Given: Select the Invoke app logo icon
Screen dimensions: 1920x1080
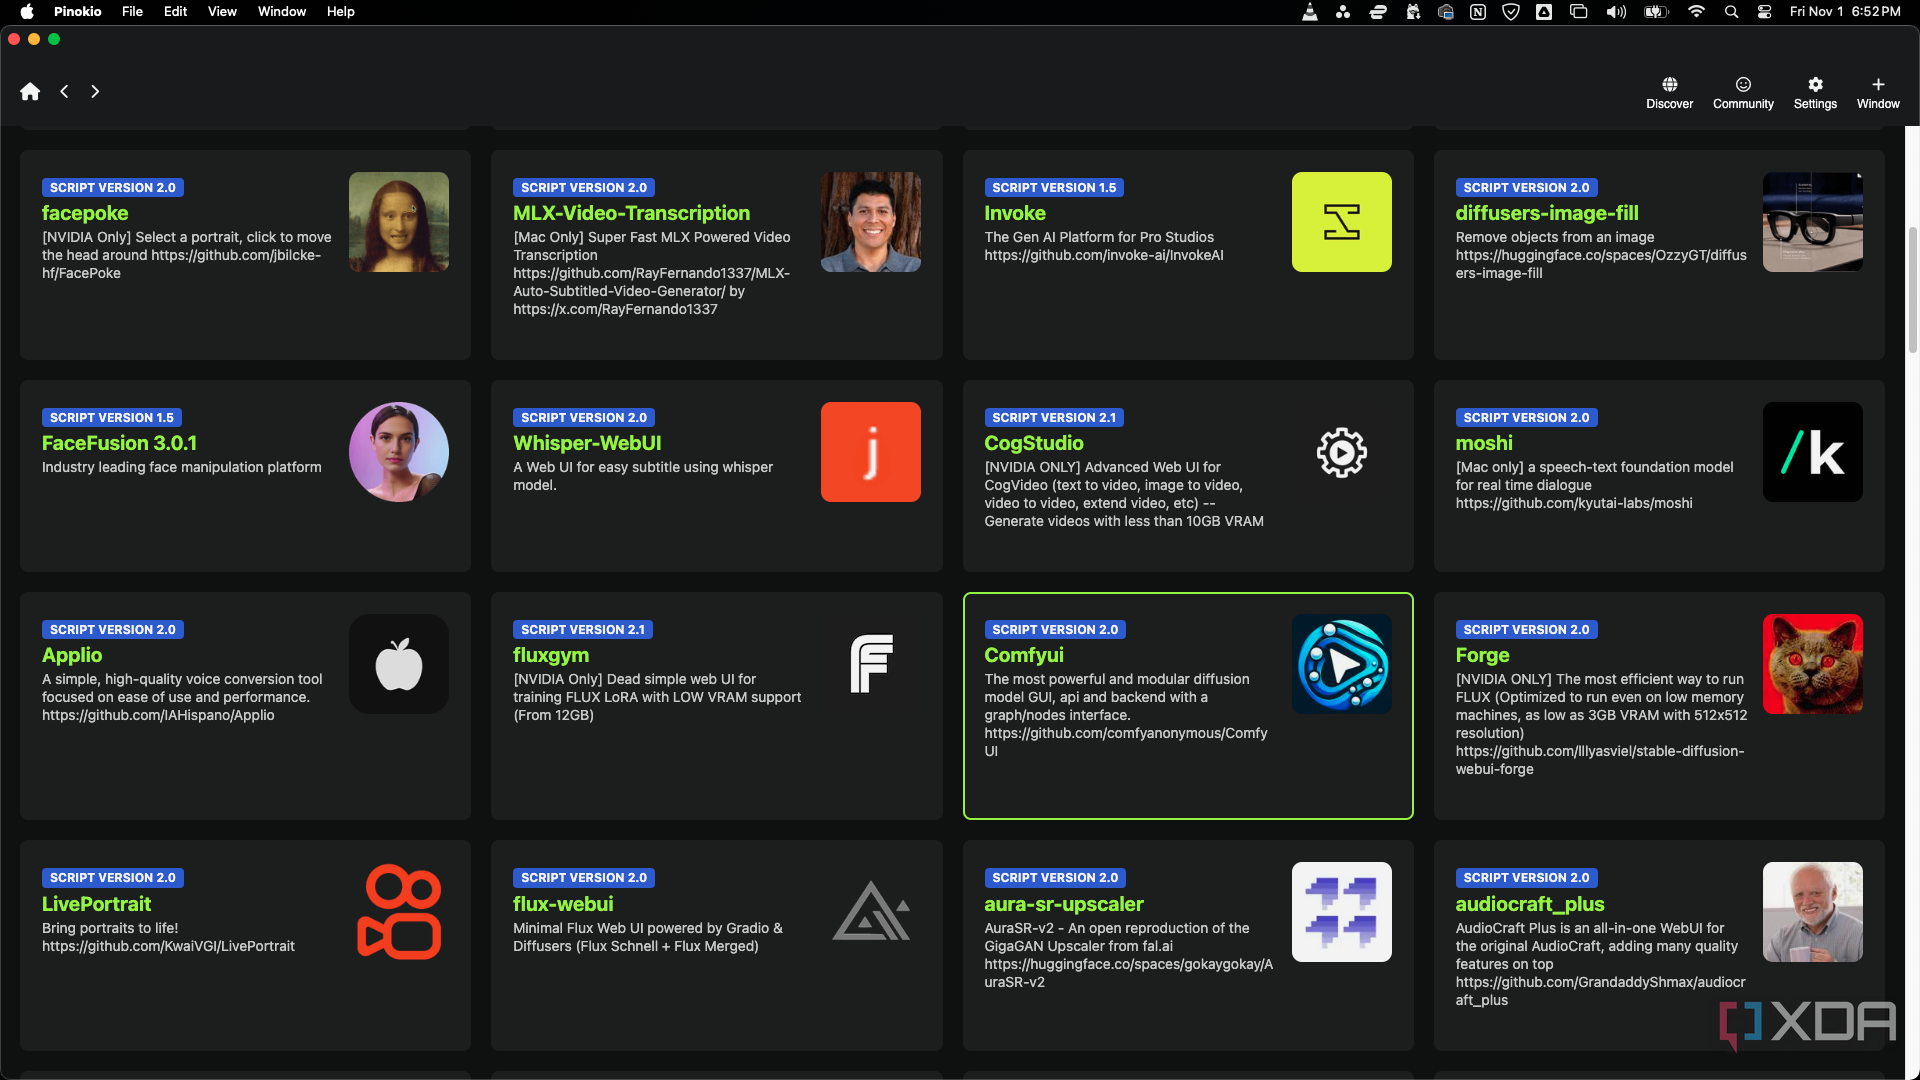Looking at the screenshot, I should click(1341, 222).
